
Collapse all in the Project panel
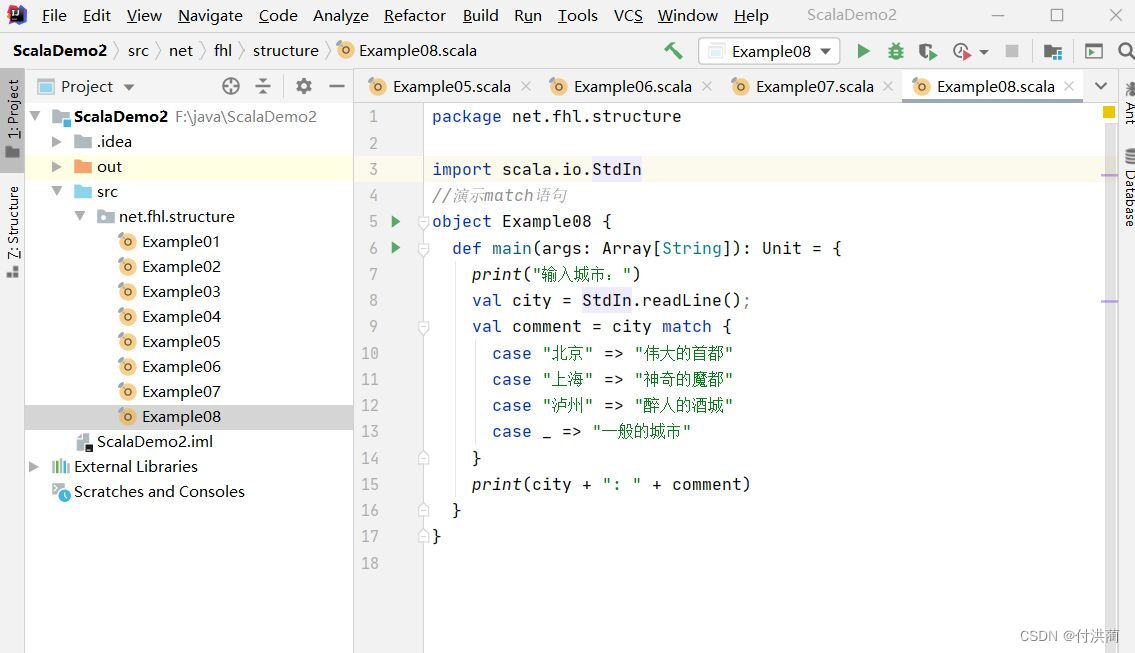coord(263,86)
